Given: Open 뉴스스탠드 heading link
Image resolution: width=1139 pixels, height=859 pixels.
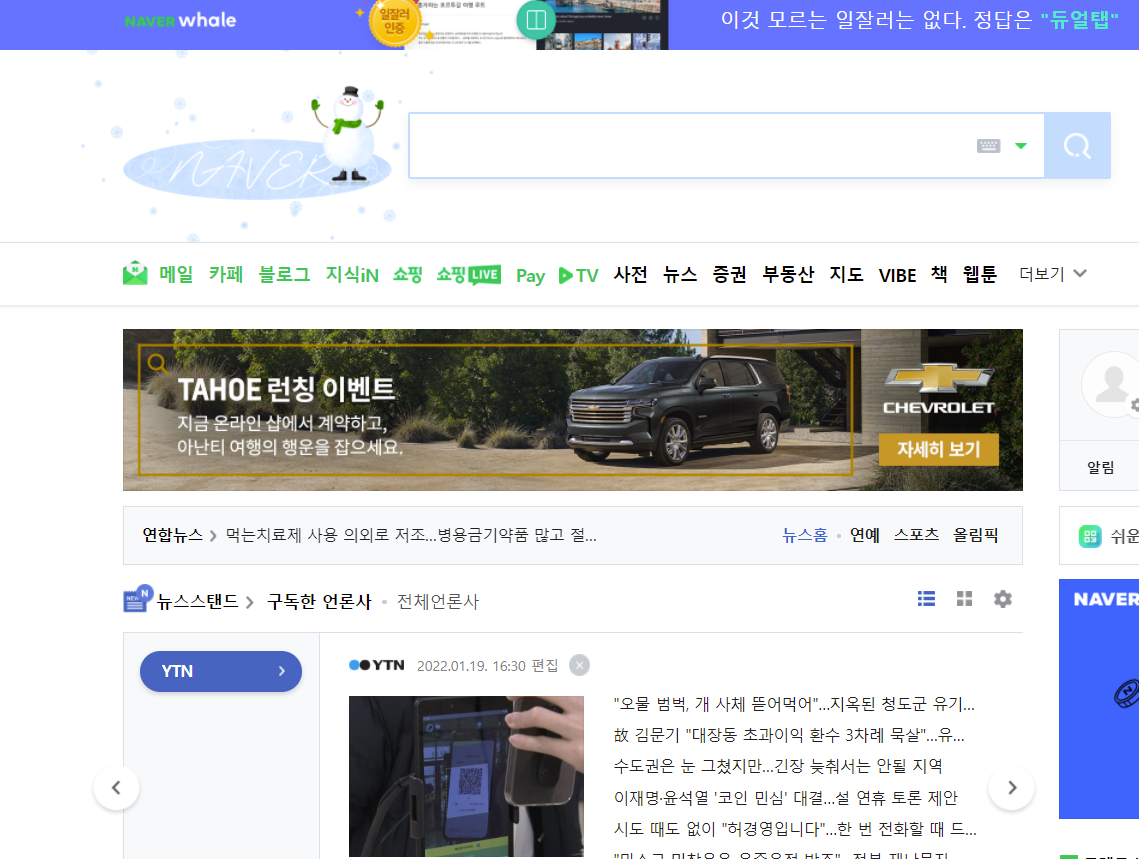Looking at the screenshot, I should 198,601.
